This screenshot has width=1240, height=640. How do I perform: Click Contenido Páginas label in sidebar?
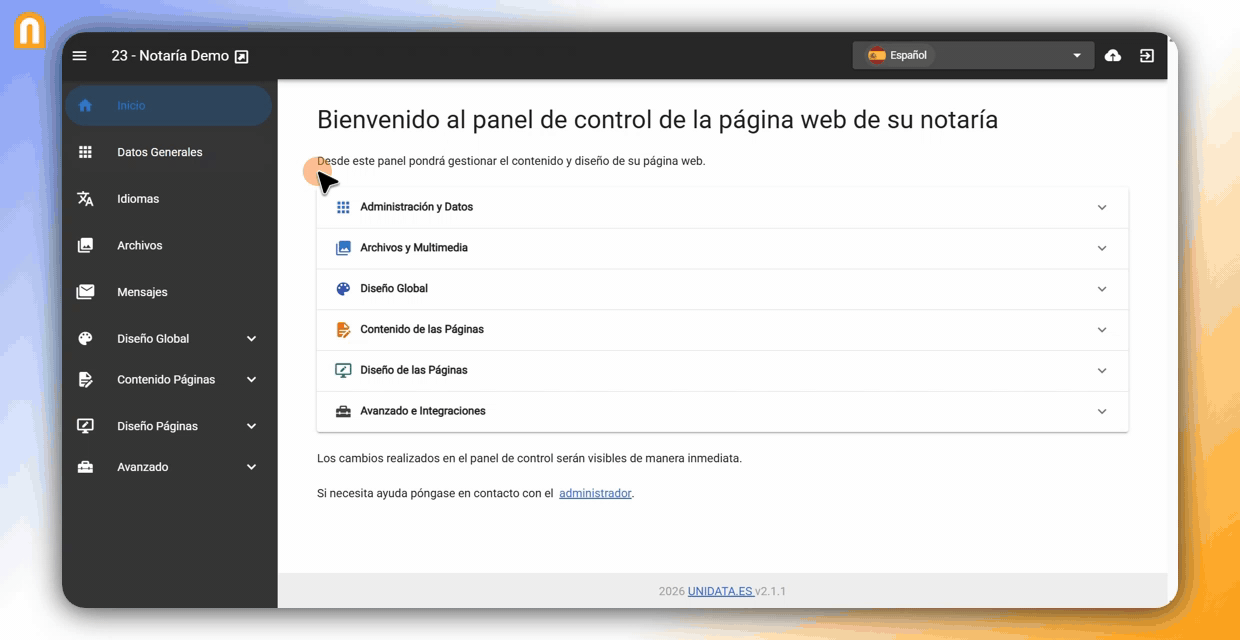click(166, 380)
